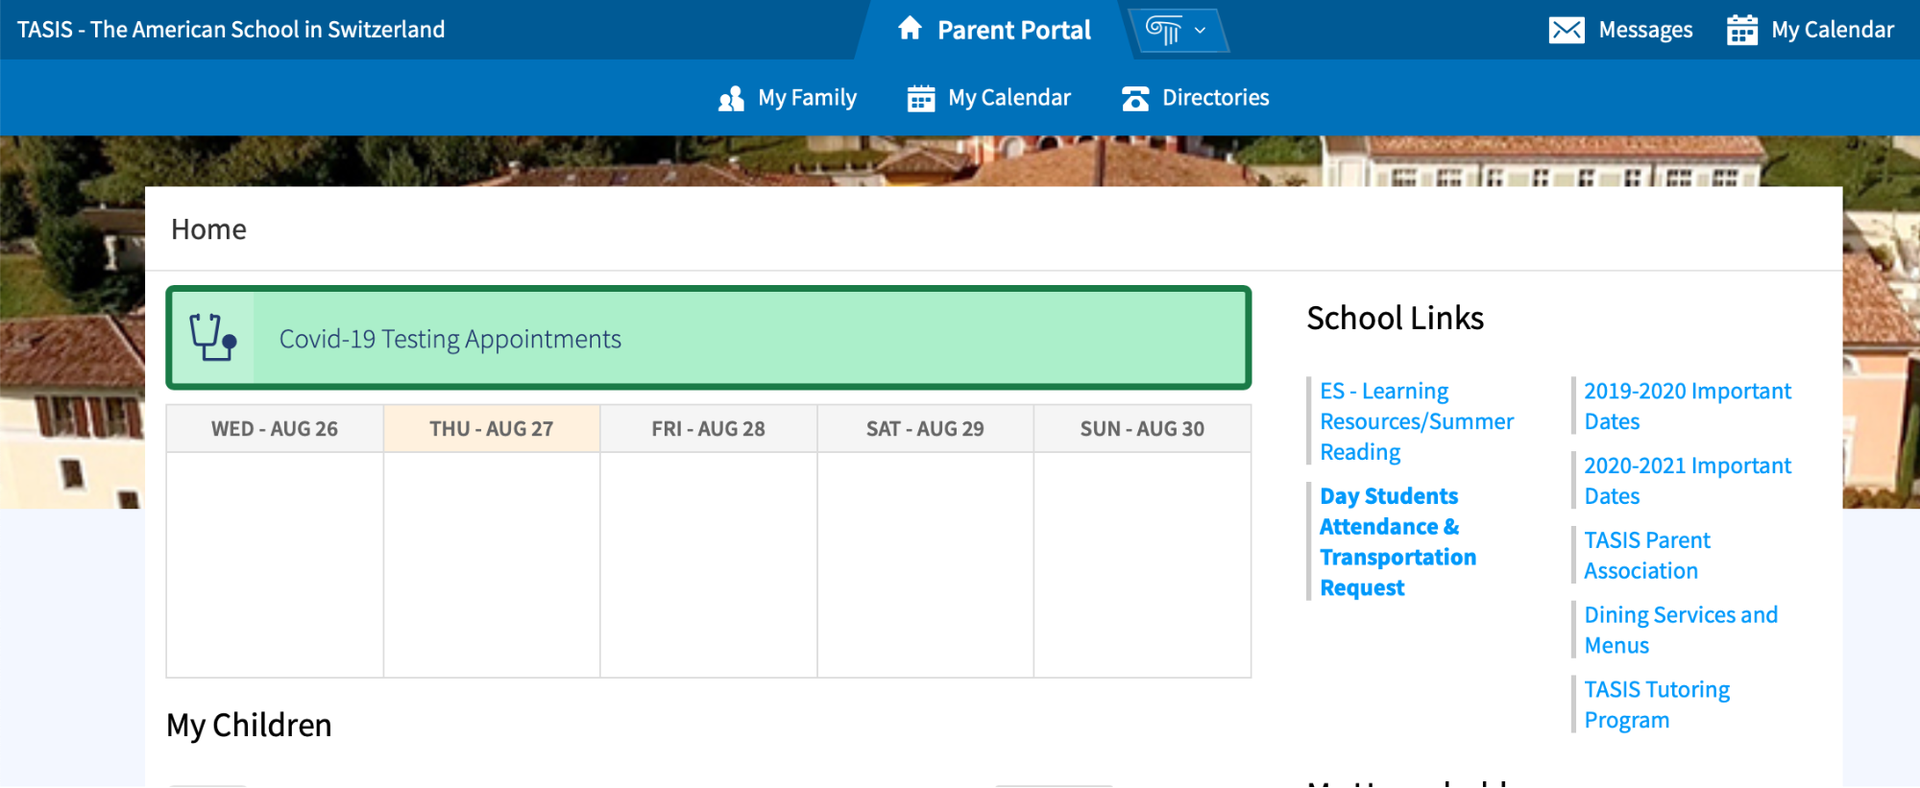Click the top-right My Calendar icon

1742,30
